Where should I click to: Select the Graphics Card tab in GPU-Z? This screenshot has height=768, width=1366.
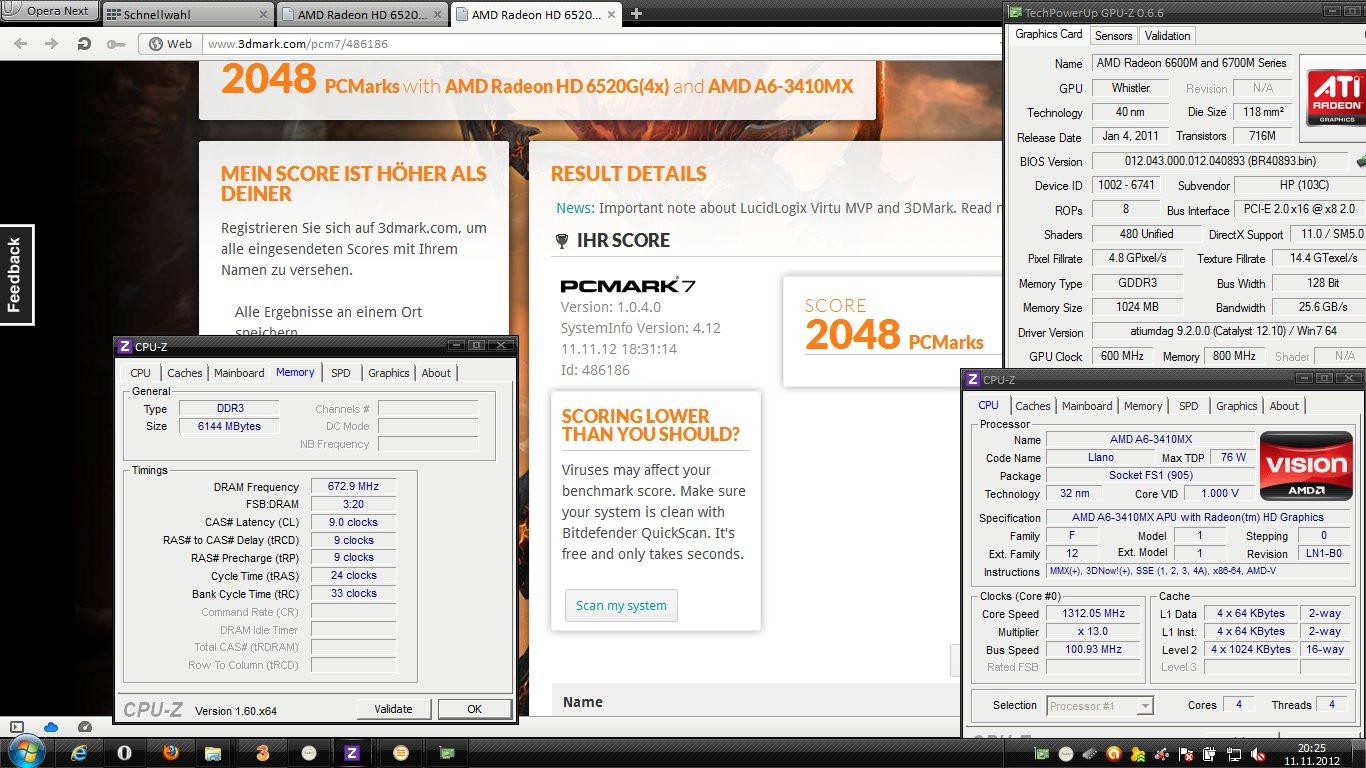(x=1048, y=34)
